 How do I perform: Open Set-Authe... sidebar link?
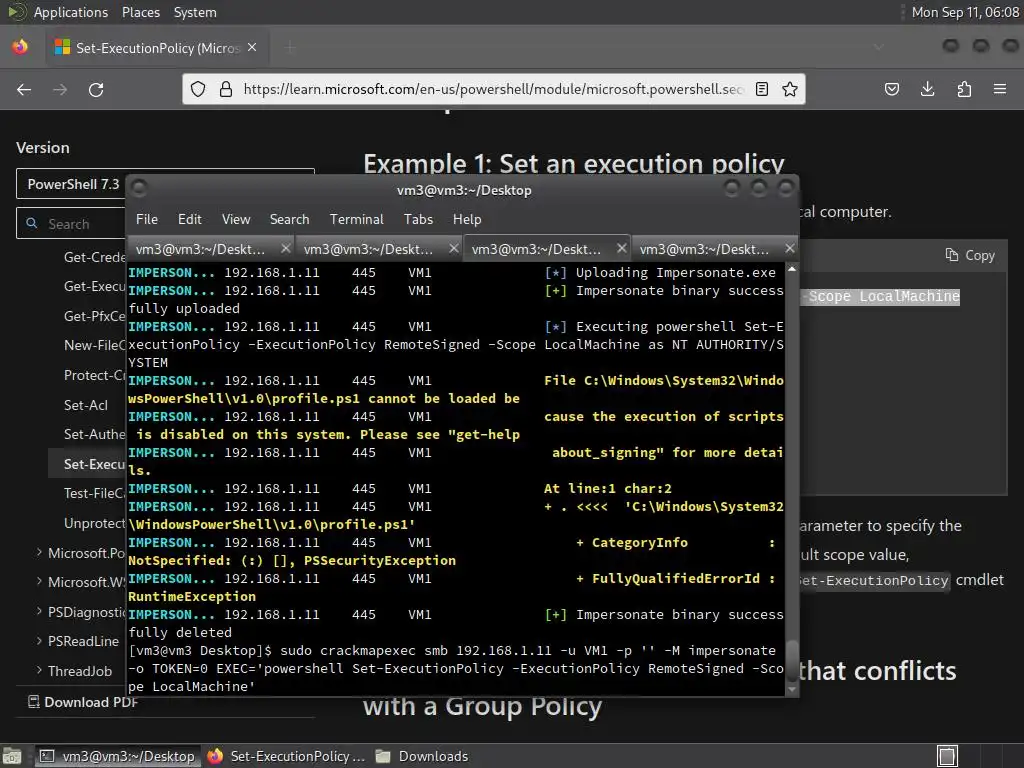tap(95, 434)
